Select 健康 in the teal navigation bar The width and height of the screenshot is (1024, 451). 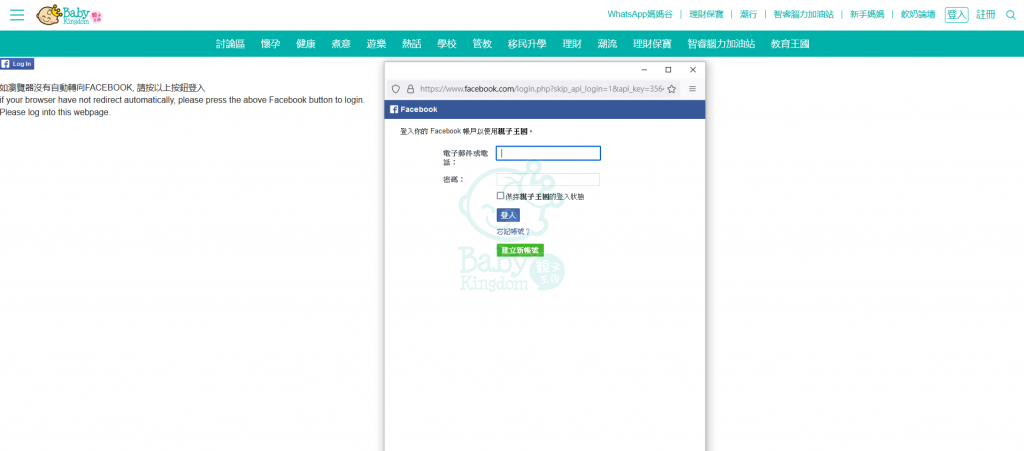[306, 44]
